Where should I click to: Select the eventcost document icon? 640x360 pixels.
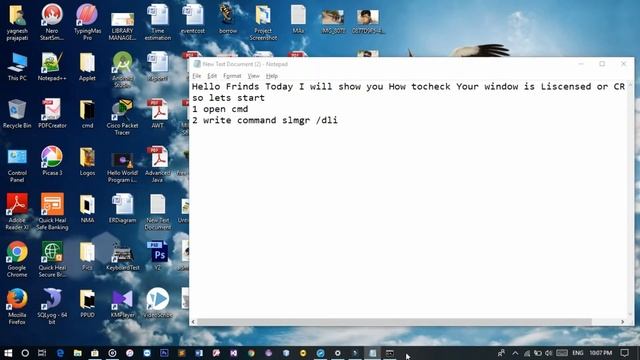(193, 19)
